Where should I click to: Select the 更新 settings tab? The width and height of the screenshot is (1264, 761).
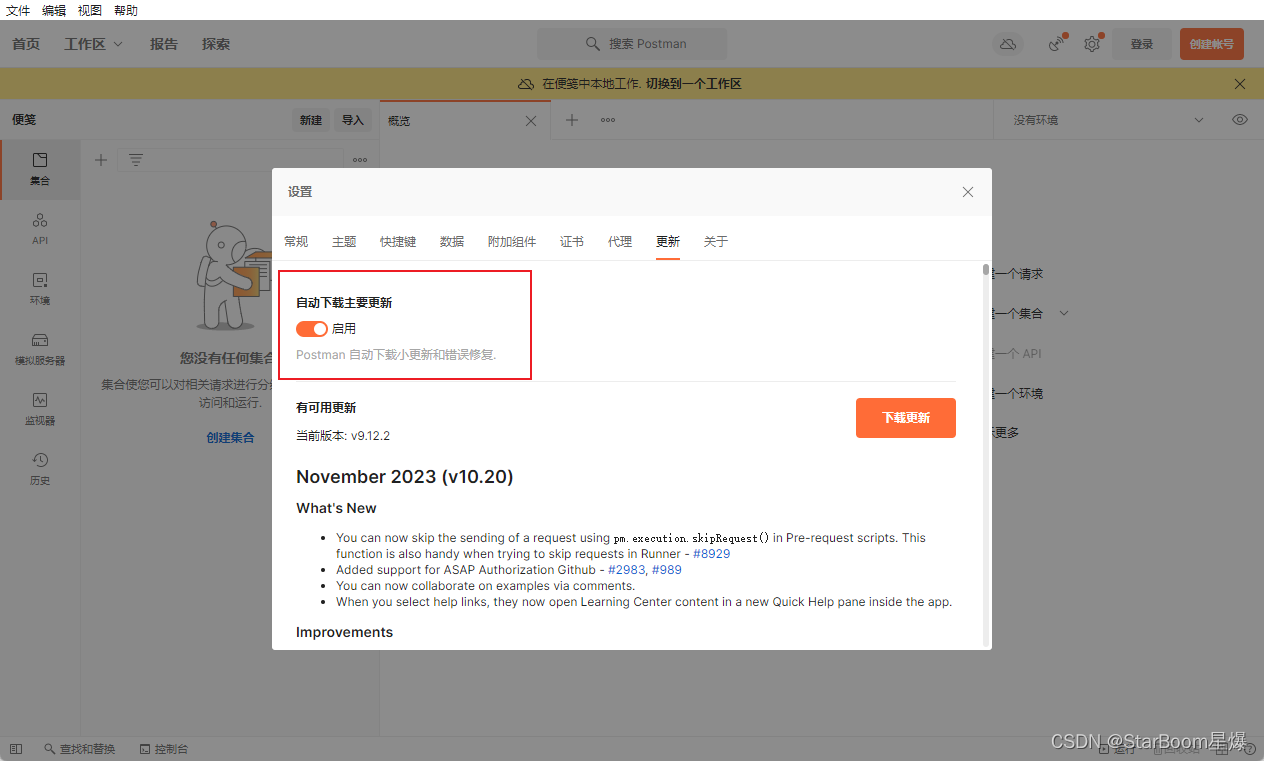click(x=668, y=242)
